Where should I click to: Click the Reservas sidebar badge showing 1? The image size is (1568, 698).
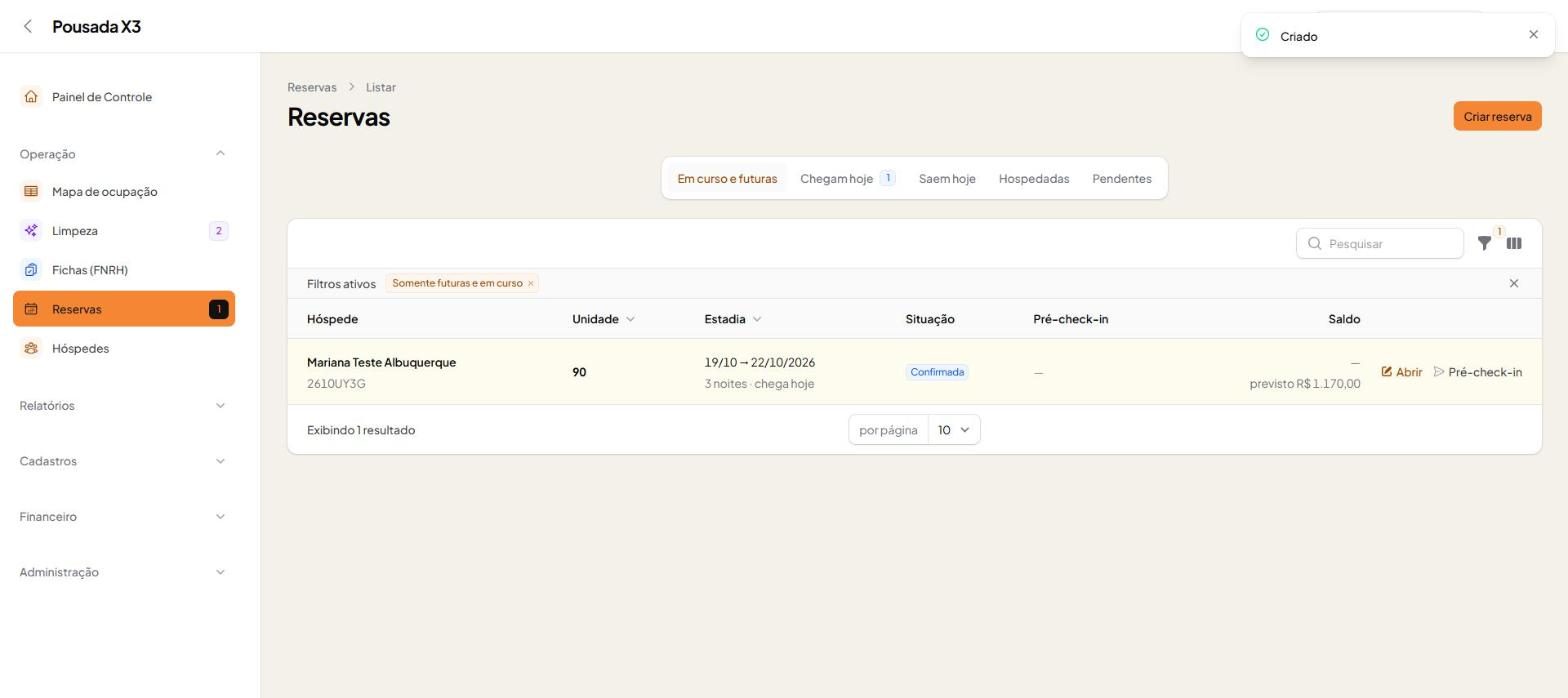tap(219, 309)
